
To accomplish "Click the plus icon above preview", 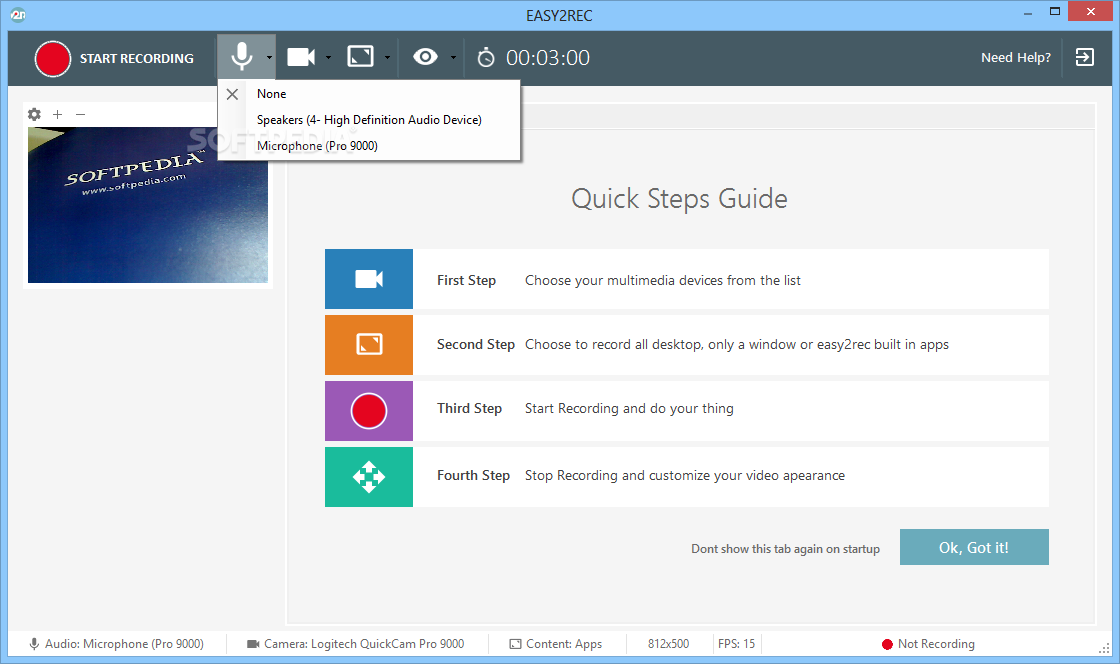I will [58, 114].
